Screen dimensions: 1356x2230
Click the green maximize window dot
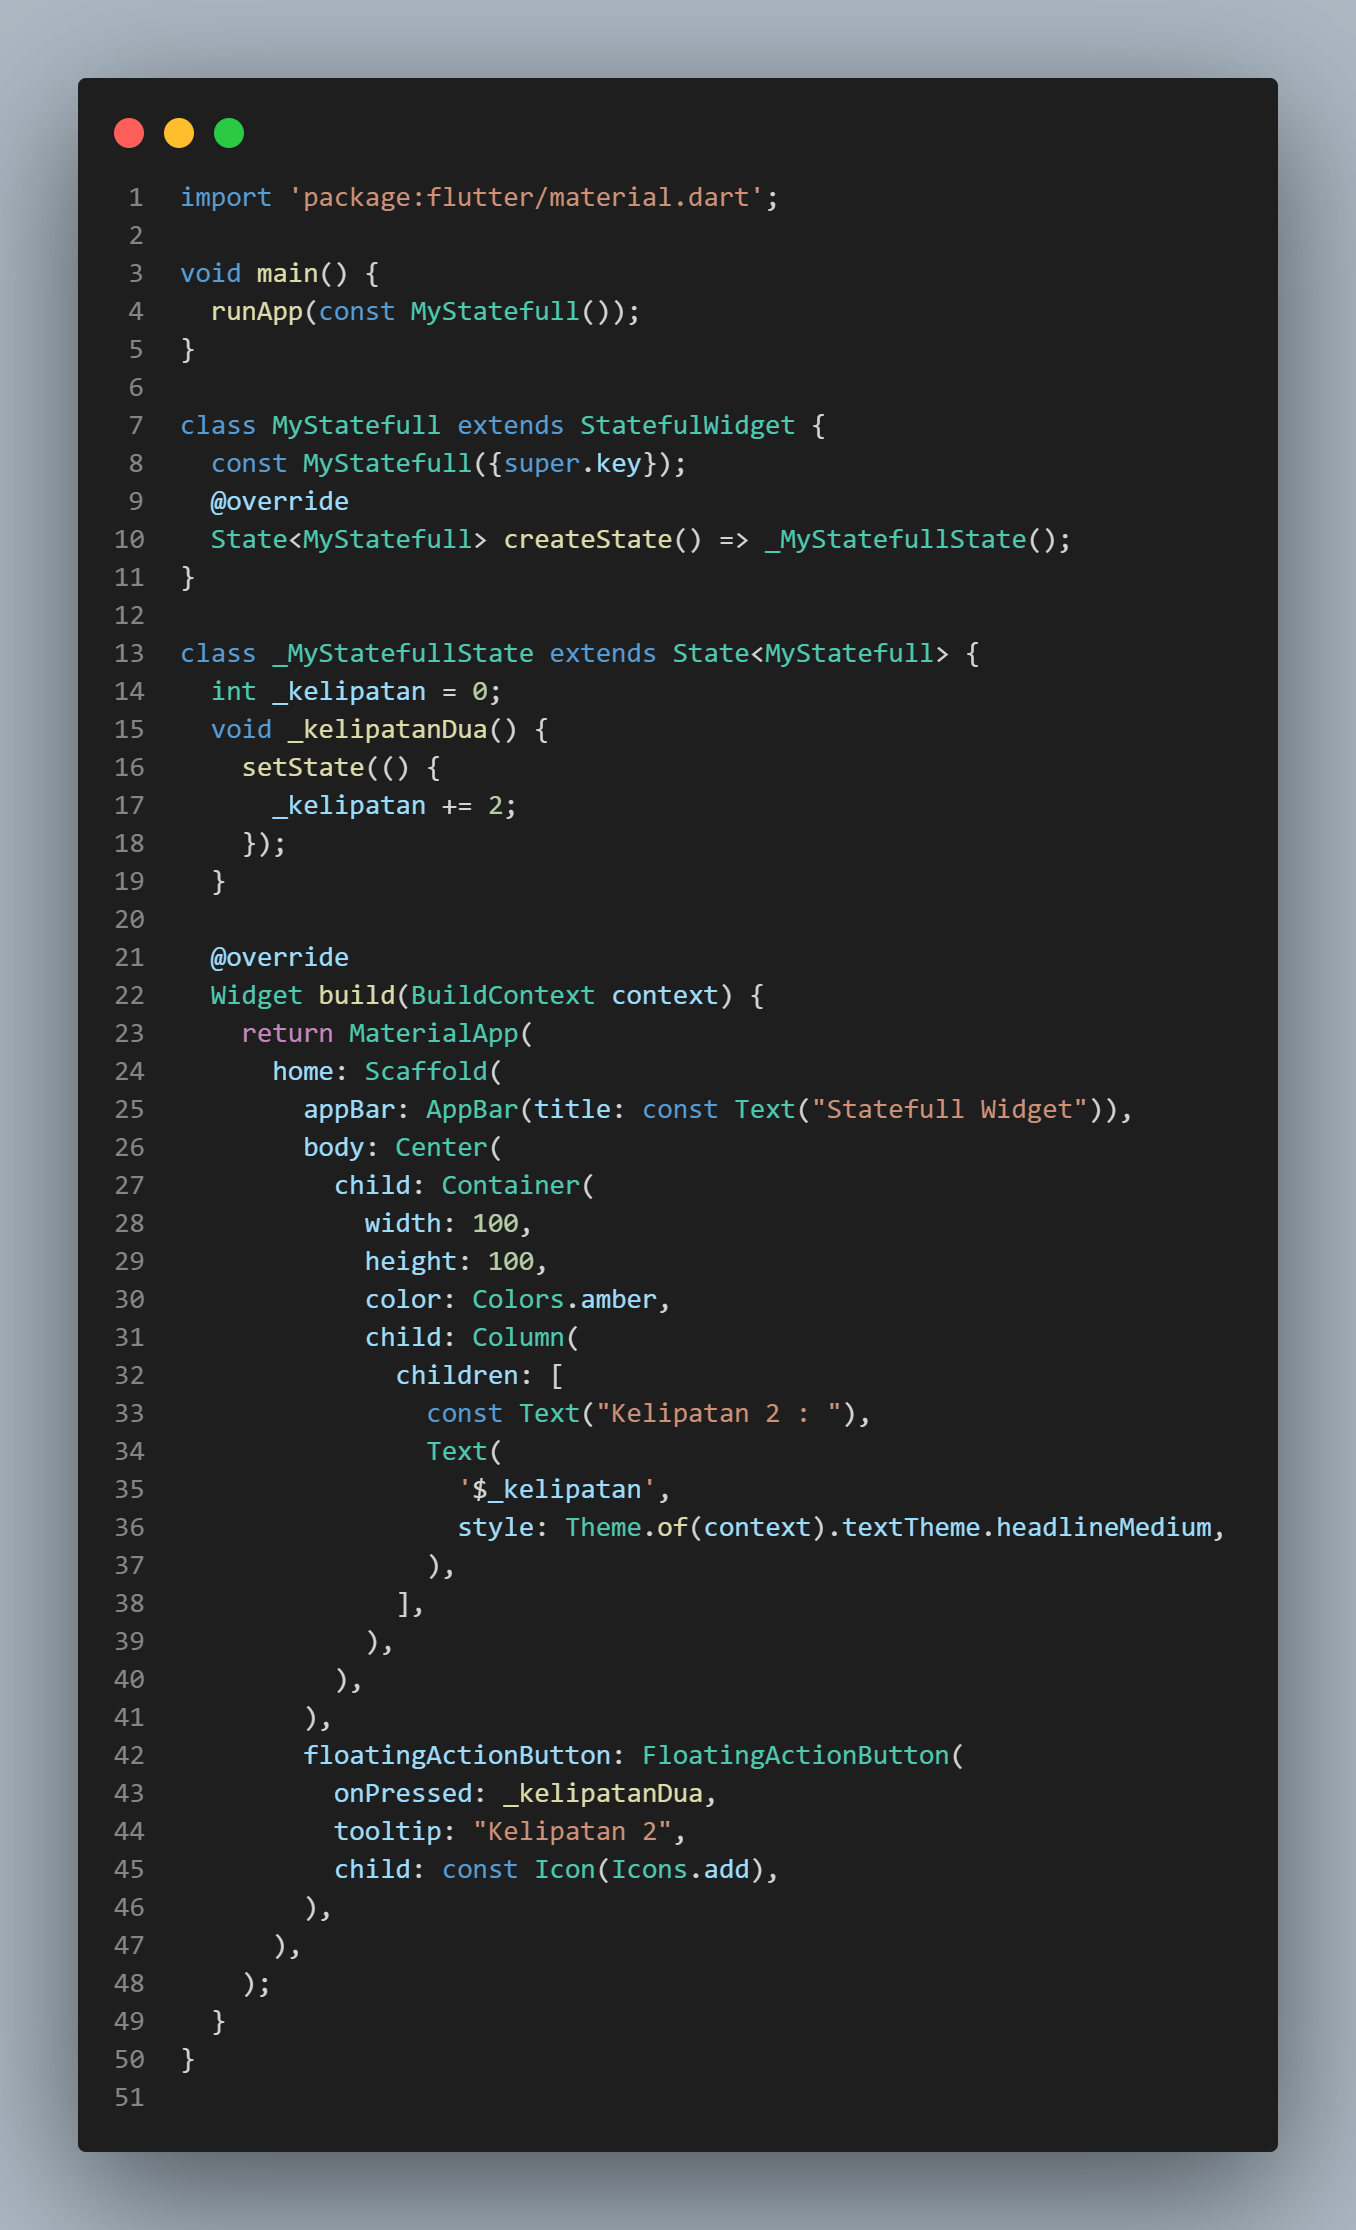tap(229, 133)
